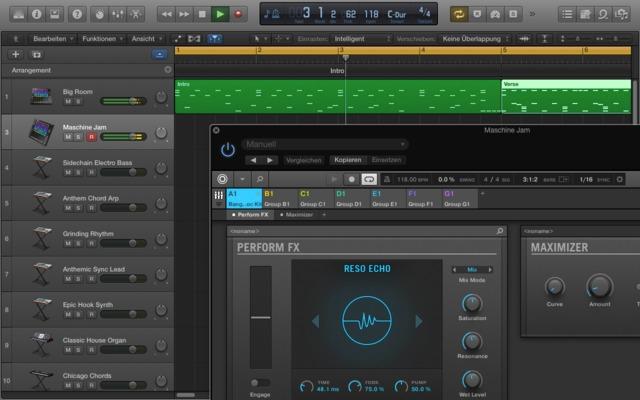Click the left-click pointer tool dropdown
The width and height of the screenshot is (640, 400).
260,39
